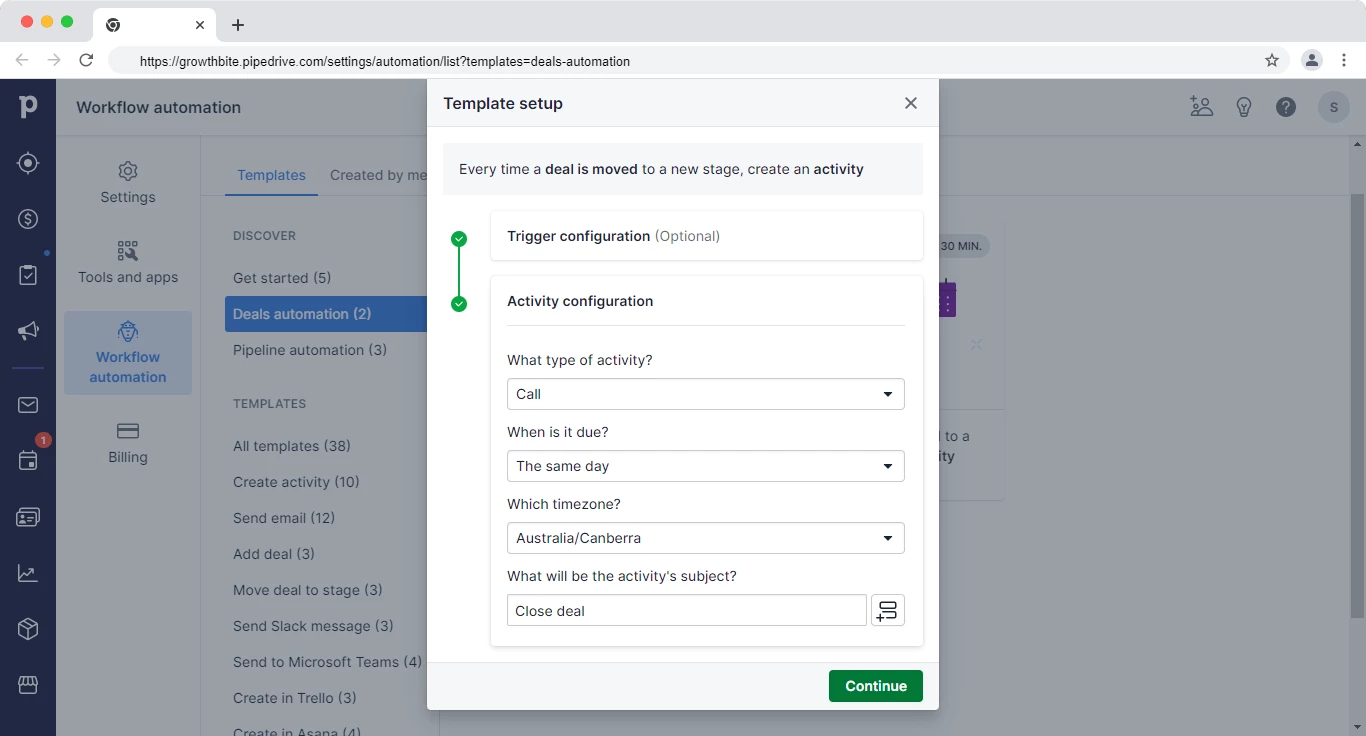
Task: Select Send to Microsoft Teams (4)
Action: point(326,662)
